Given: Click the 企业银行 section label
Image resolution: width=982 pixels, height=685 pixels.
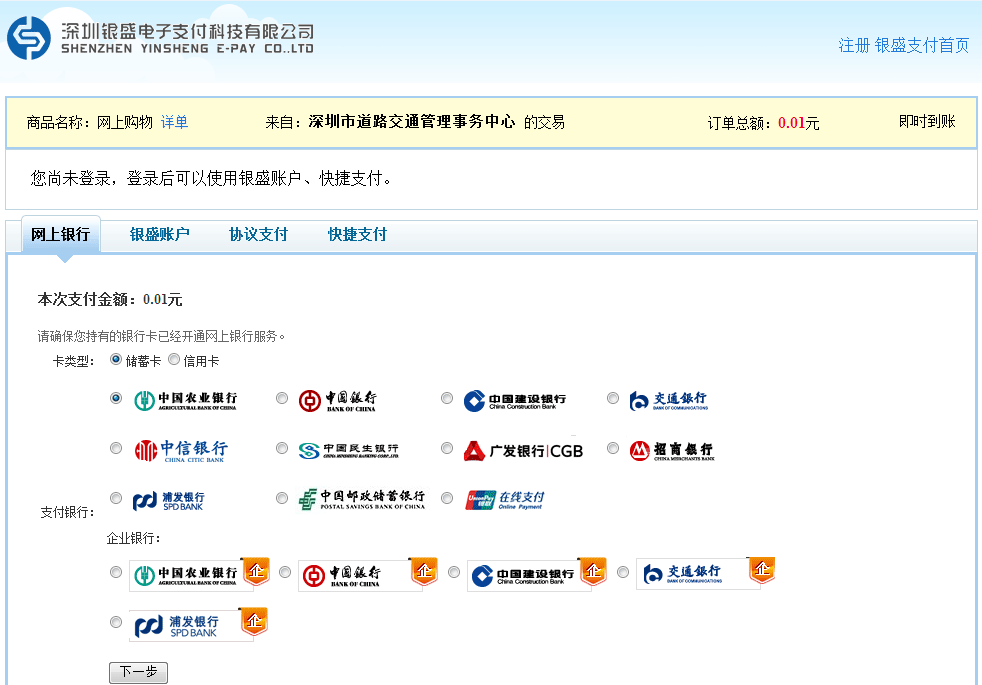Looking at the screenshot, I should 133,538.
